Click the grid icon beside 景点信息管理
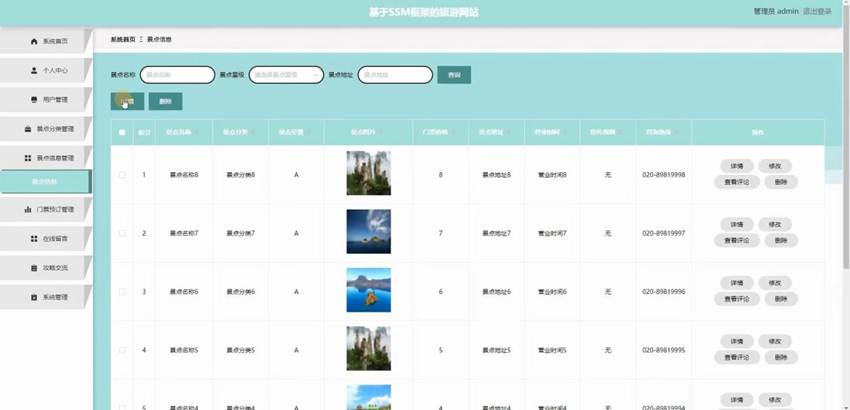This screenshot has height=410, width=850. 28,158
